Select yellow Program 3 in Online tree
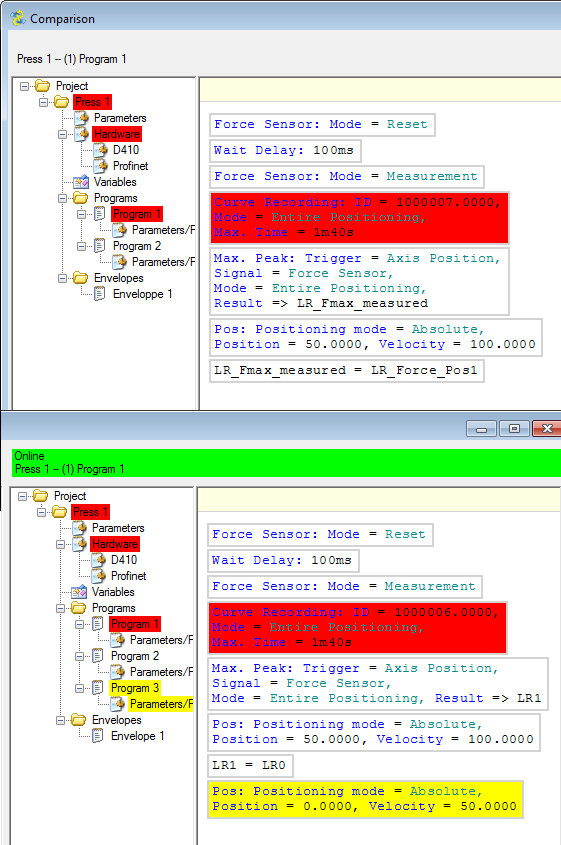561x845 pixels. coord(135,688)
